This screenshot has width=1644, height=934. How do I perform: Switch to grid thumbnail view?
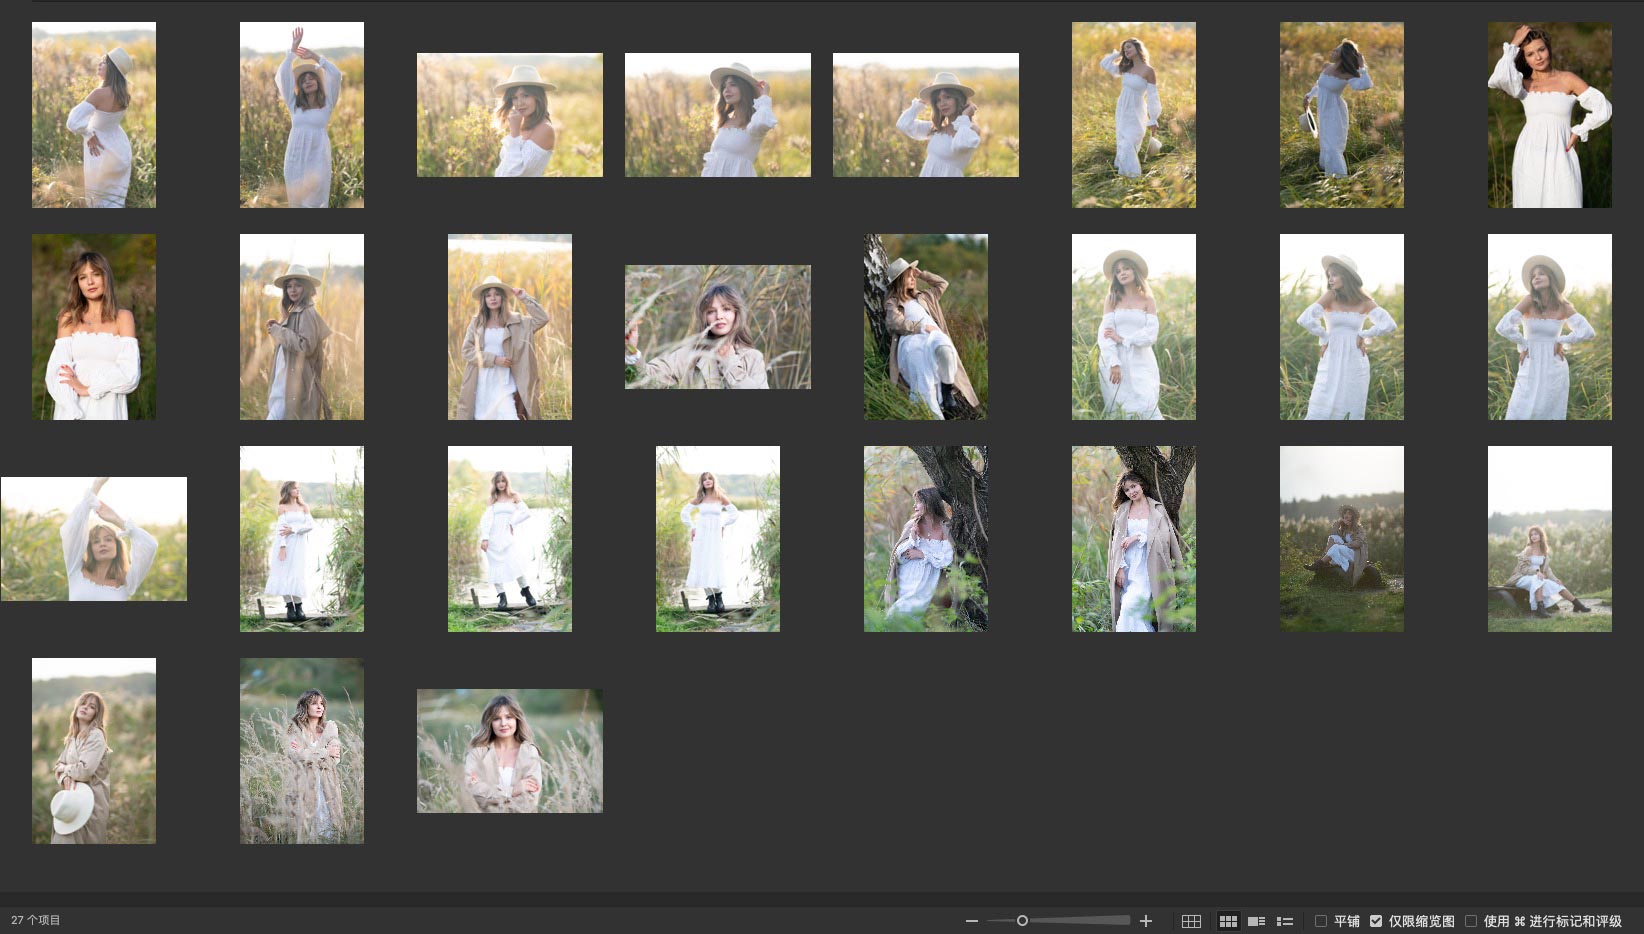click(1228, 921)
